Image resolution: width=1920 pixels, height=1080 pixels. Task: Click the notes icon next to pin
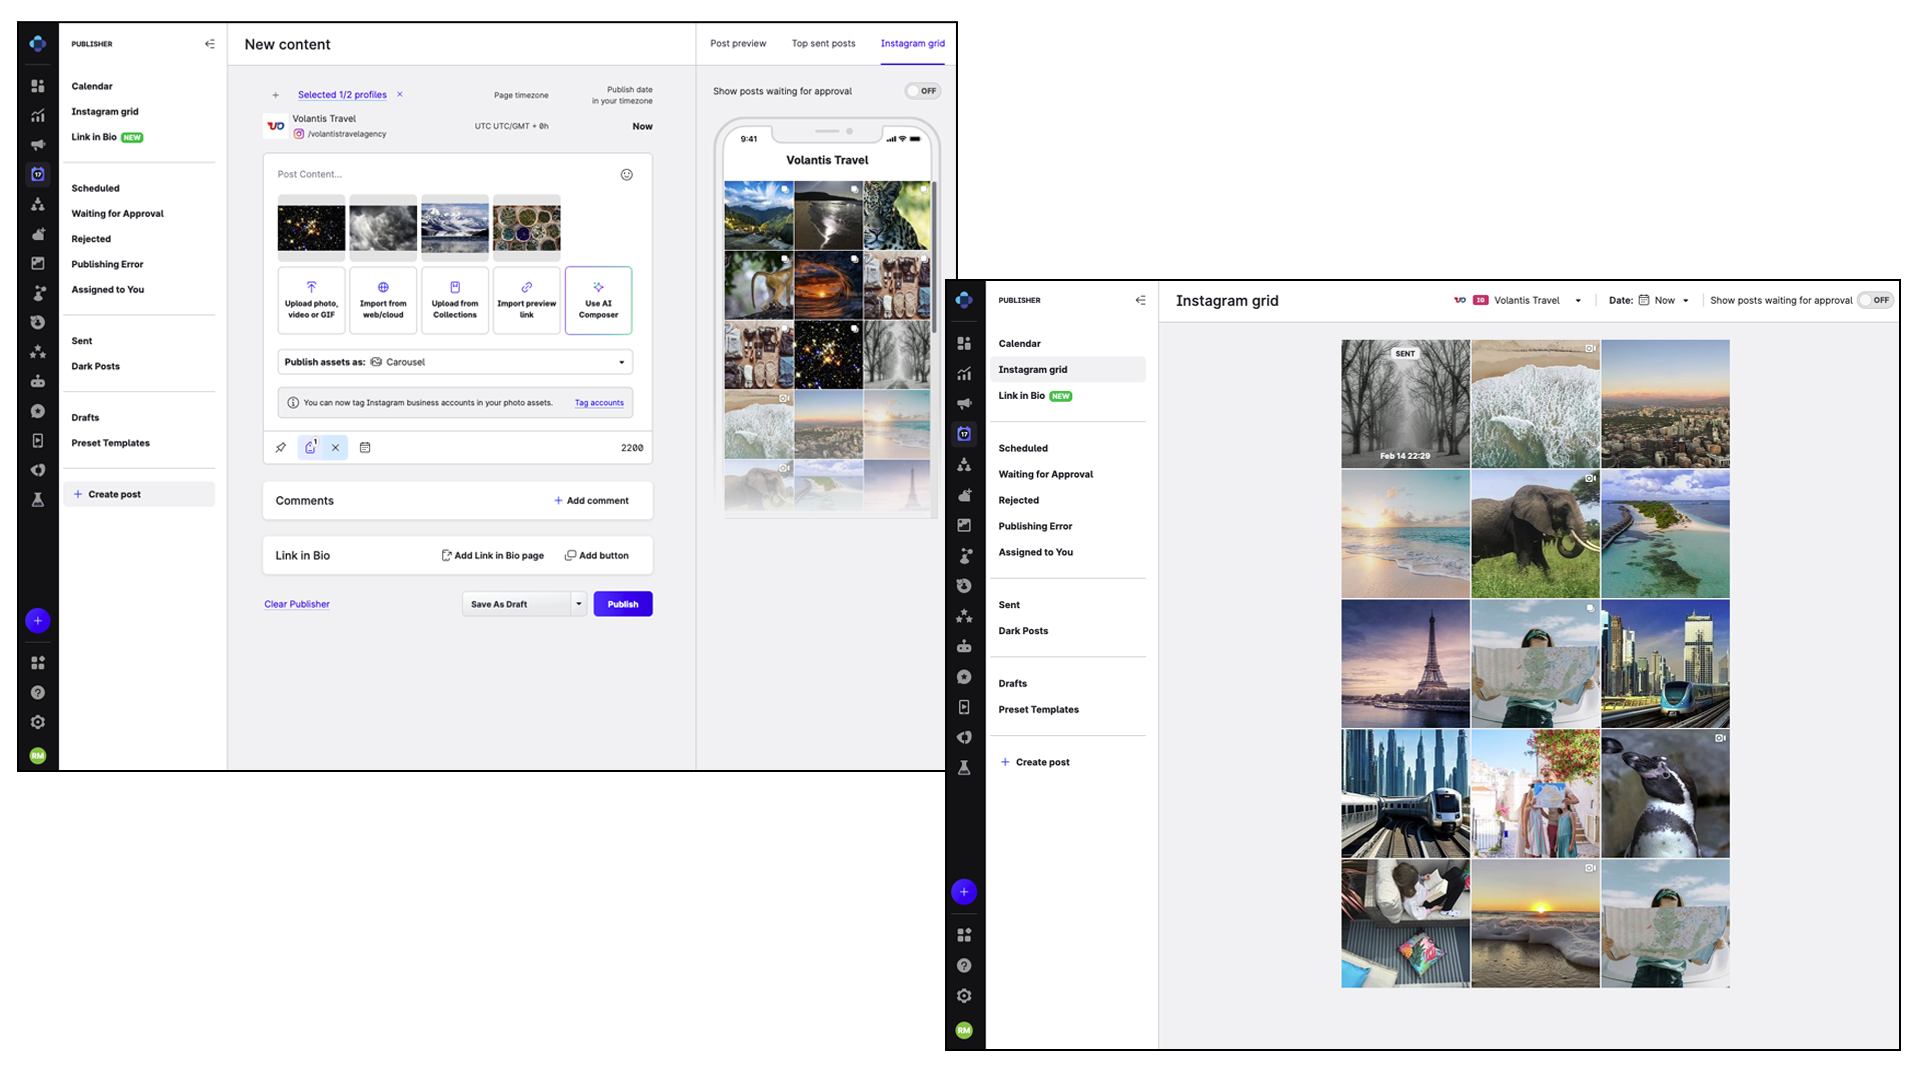(x=310, y=447)
